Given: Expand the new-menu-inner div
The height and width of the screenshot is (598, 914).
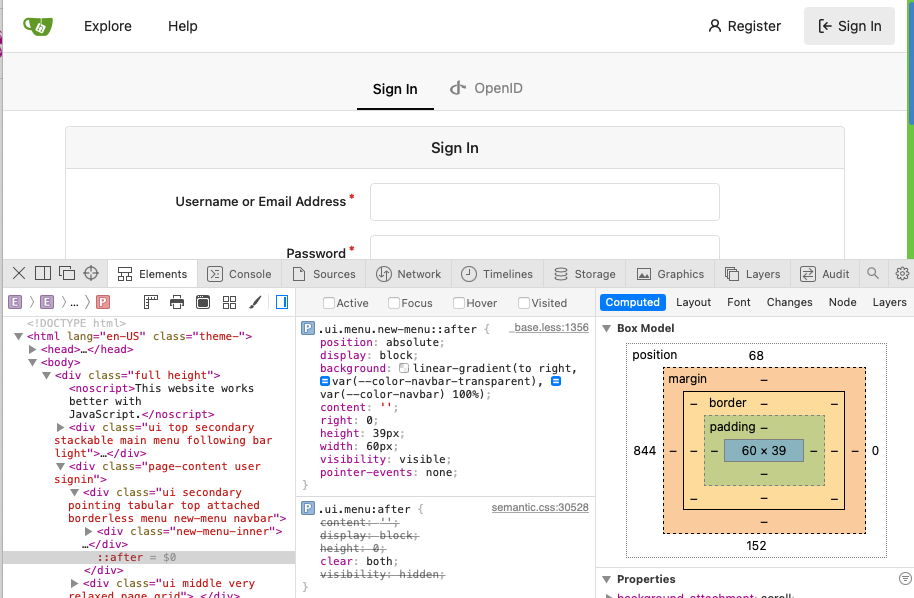Looking at the screenshot, I should coord(88,532).
